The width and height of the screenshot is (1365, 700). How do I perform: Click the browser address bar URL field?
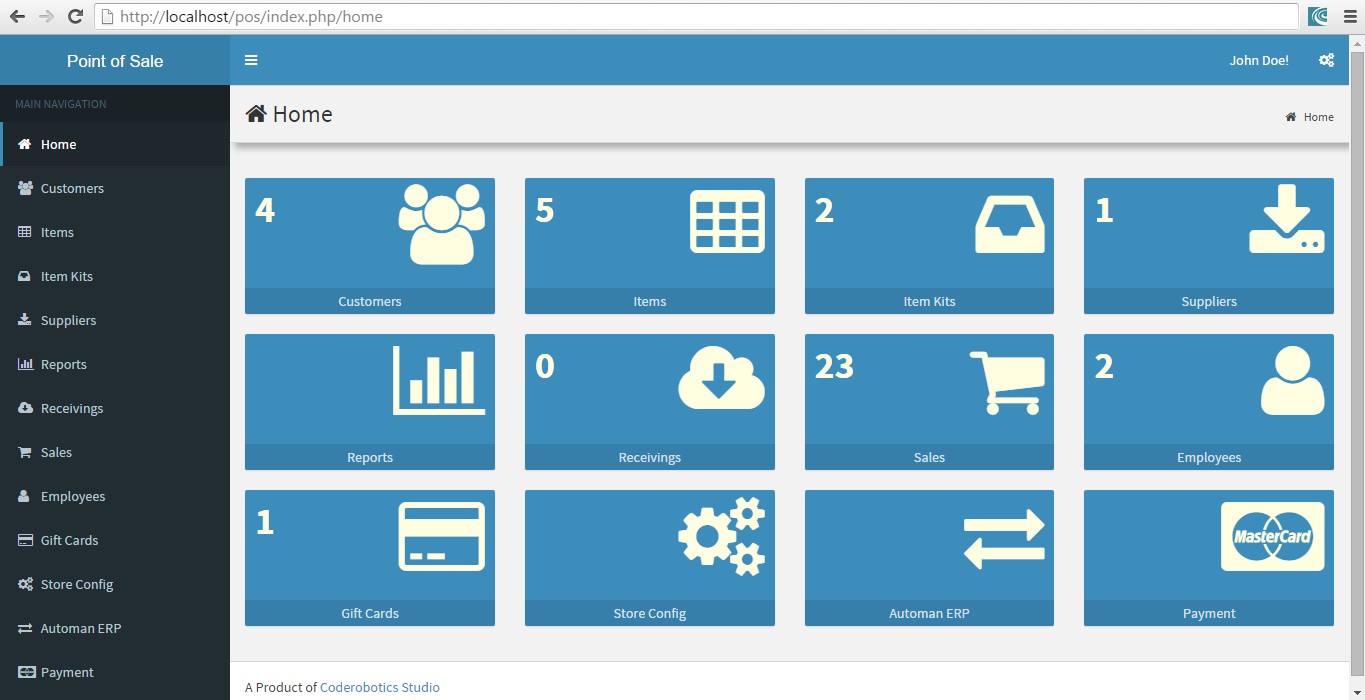pos(700,16)
